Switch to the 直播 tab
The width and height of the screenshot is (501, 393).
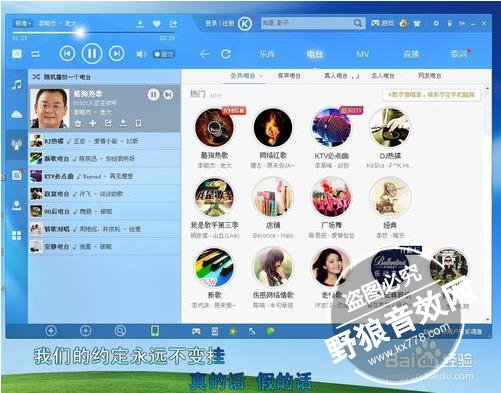coord(411,54)
